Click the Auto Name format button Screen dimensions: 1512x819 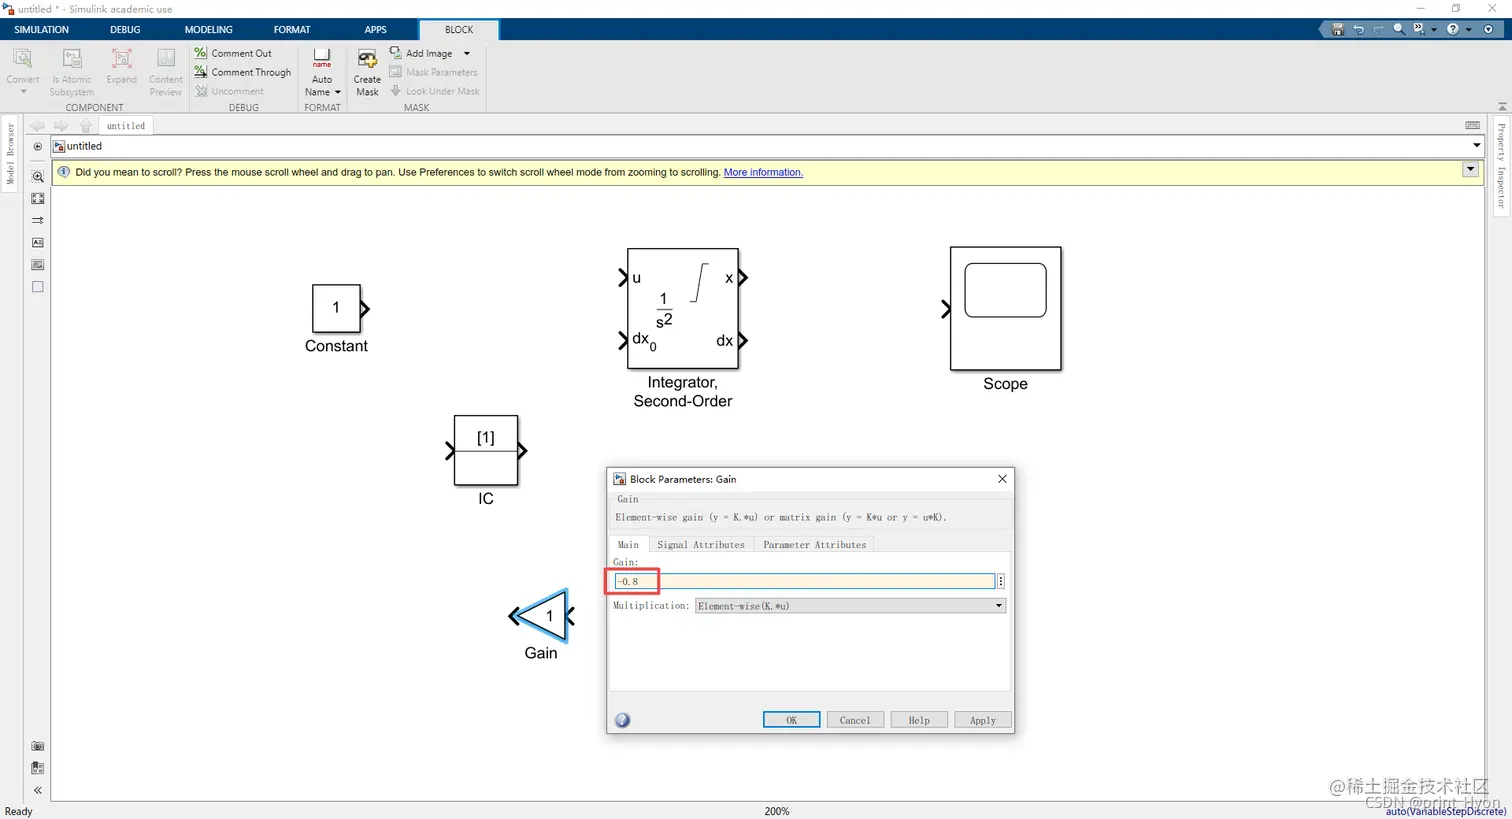point(322,72)
